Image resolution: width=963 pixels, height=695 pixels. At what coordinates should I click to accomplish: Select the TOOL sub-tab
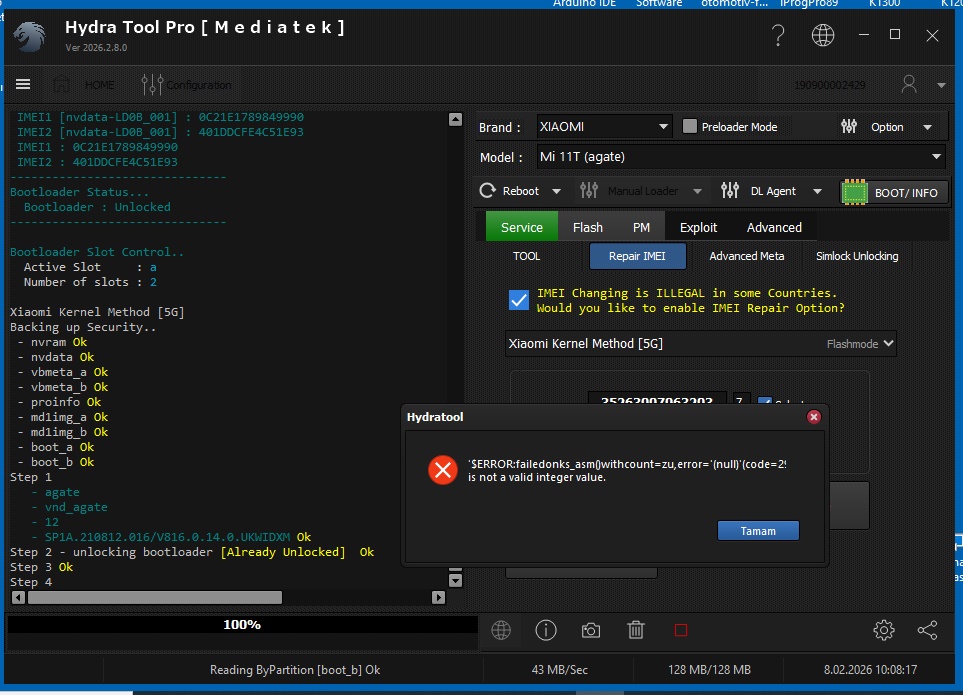pyautogui.click(x=526, y=256)
